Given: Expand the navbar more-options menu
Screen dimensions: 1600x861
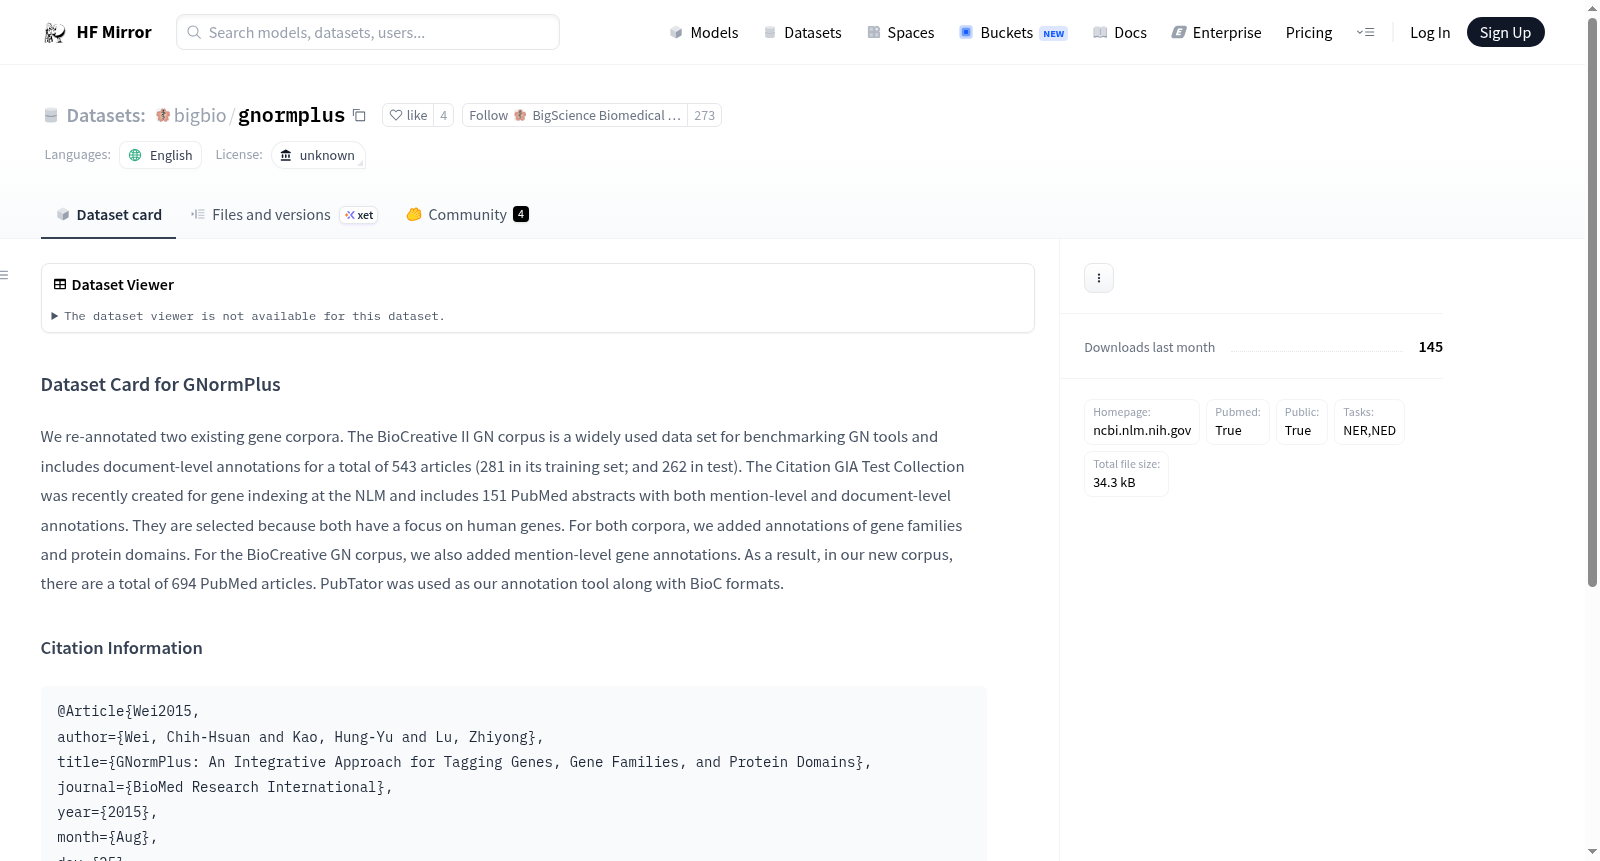Looking at the screenshot, I should tap(1366, 32).
